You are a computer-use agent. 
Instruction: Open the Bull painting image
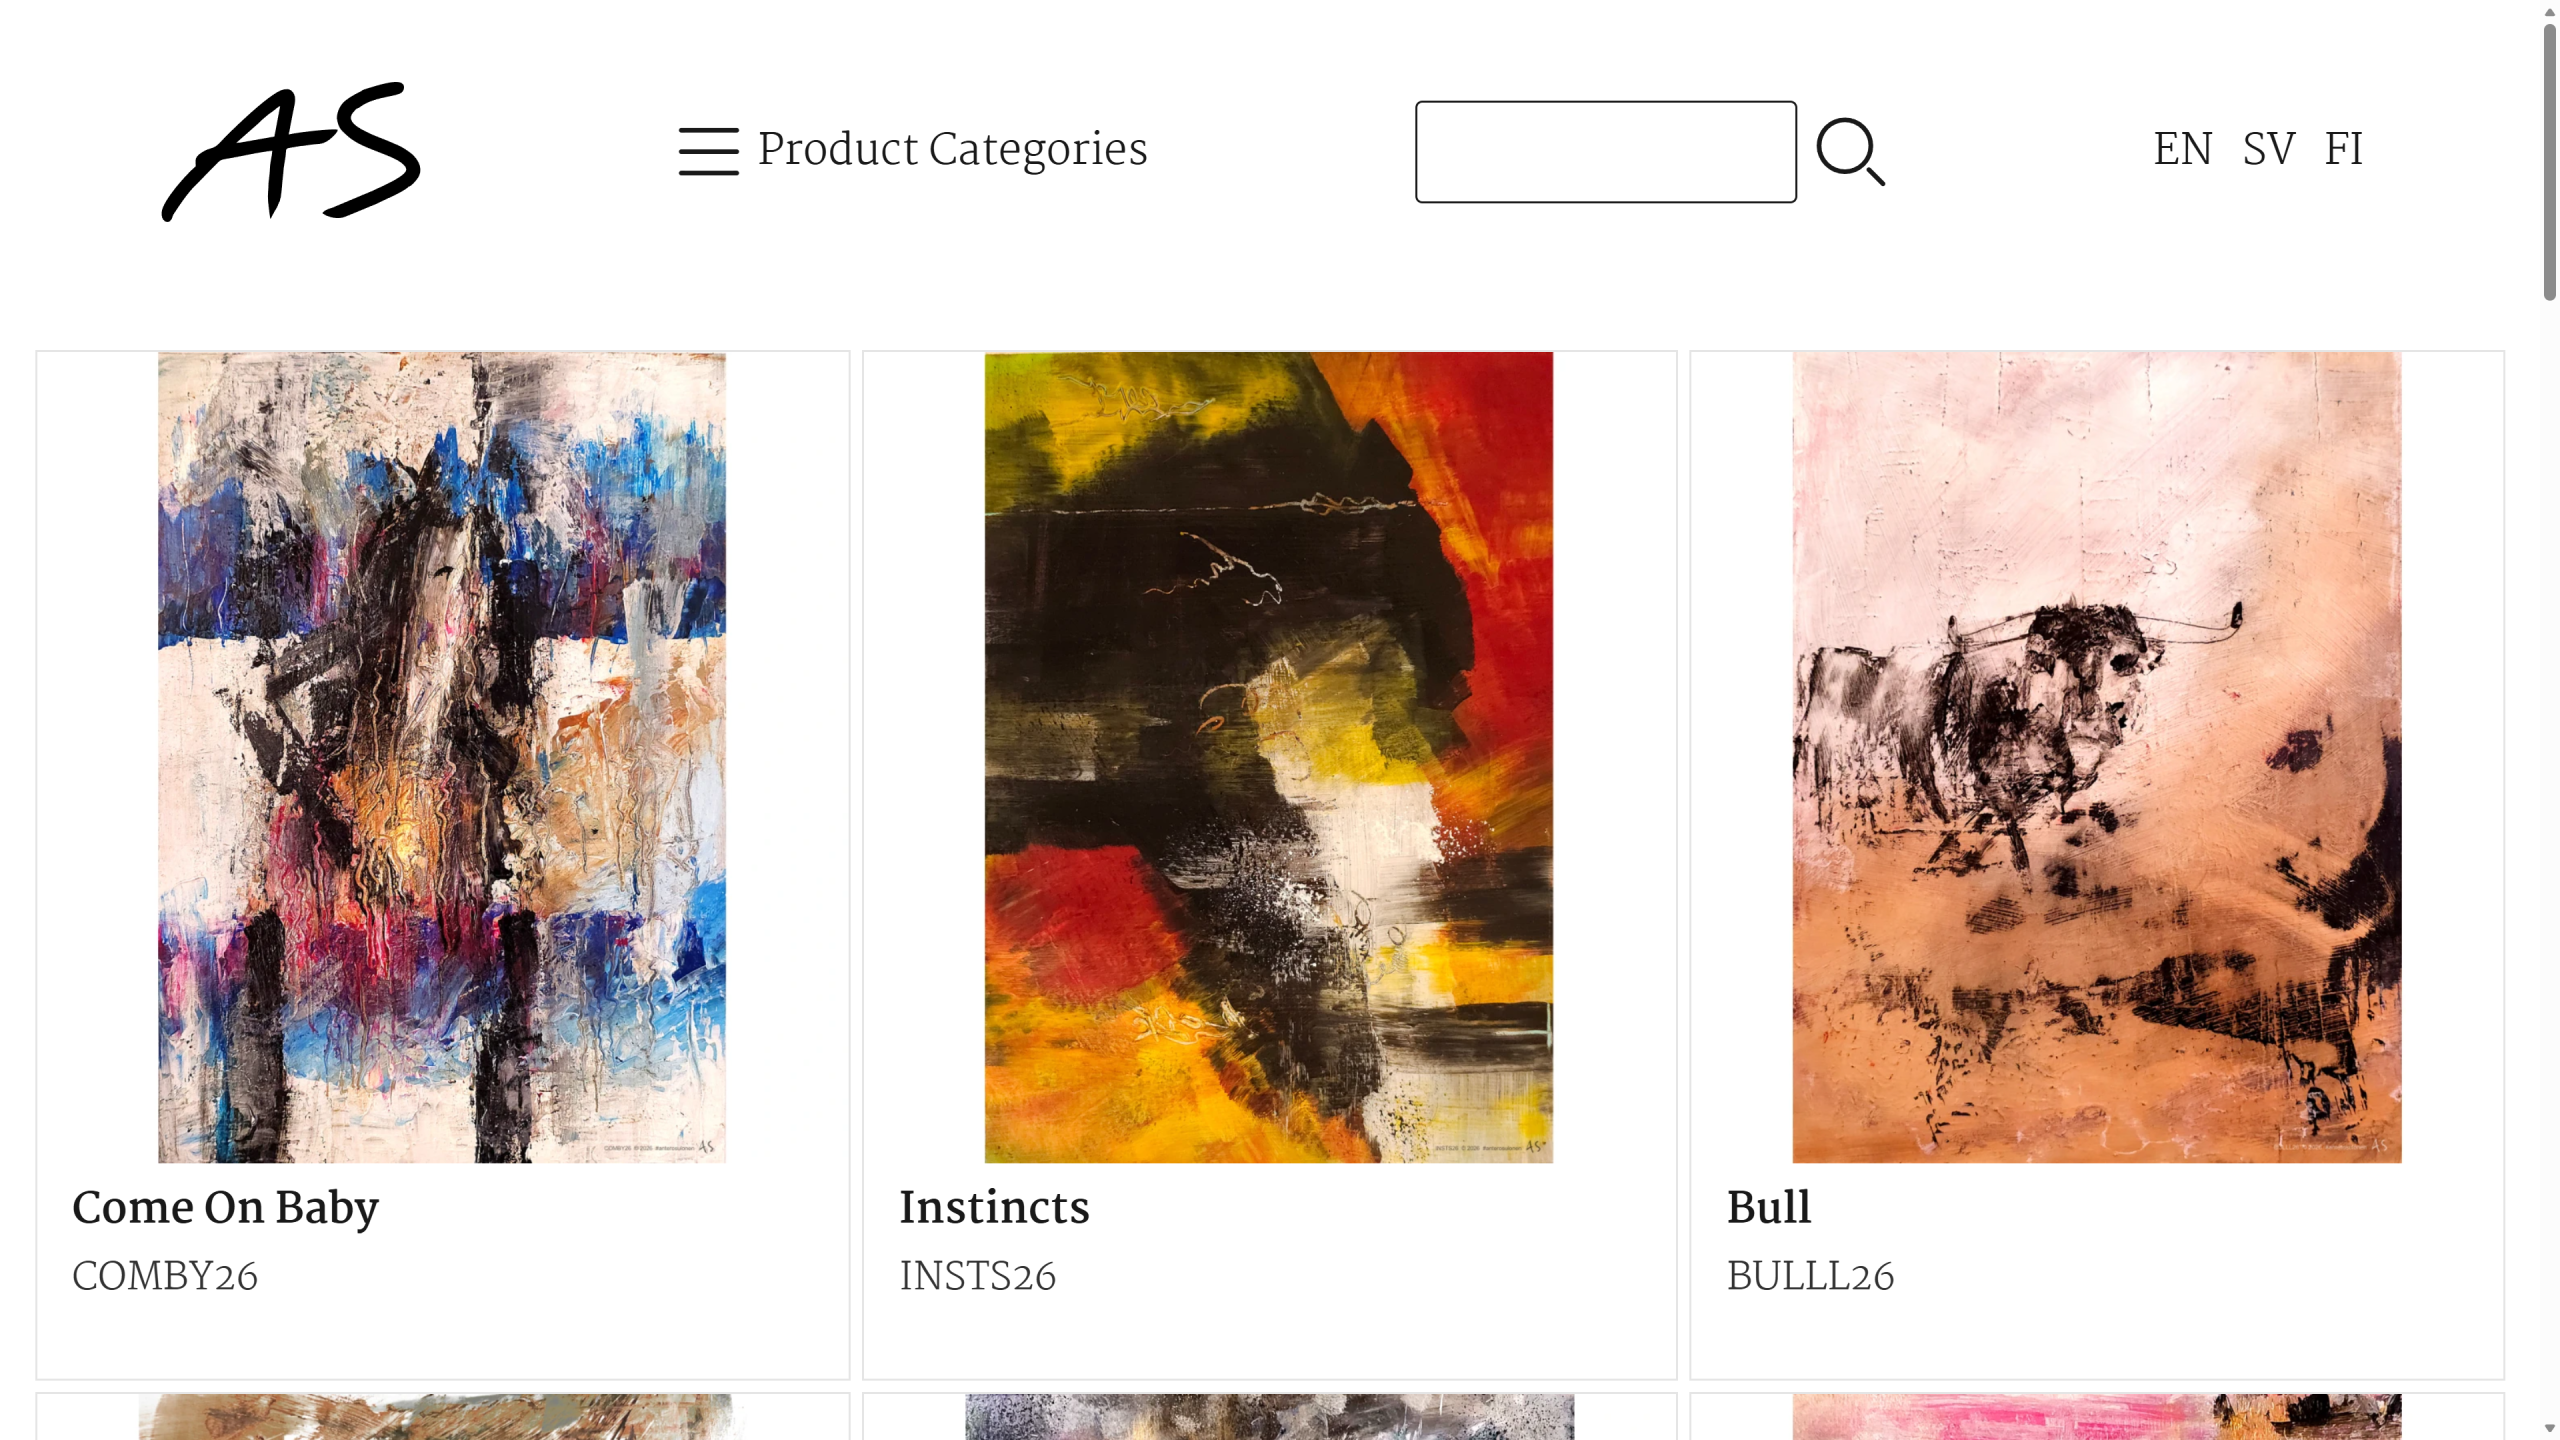pyautogui.click(x=2096, y=757)
